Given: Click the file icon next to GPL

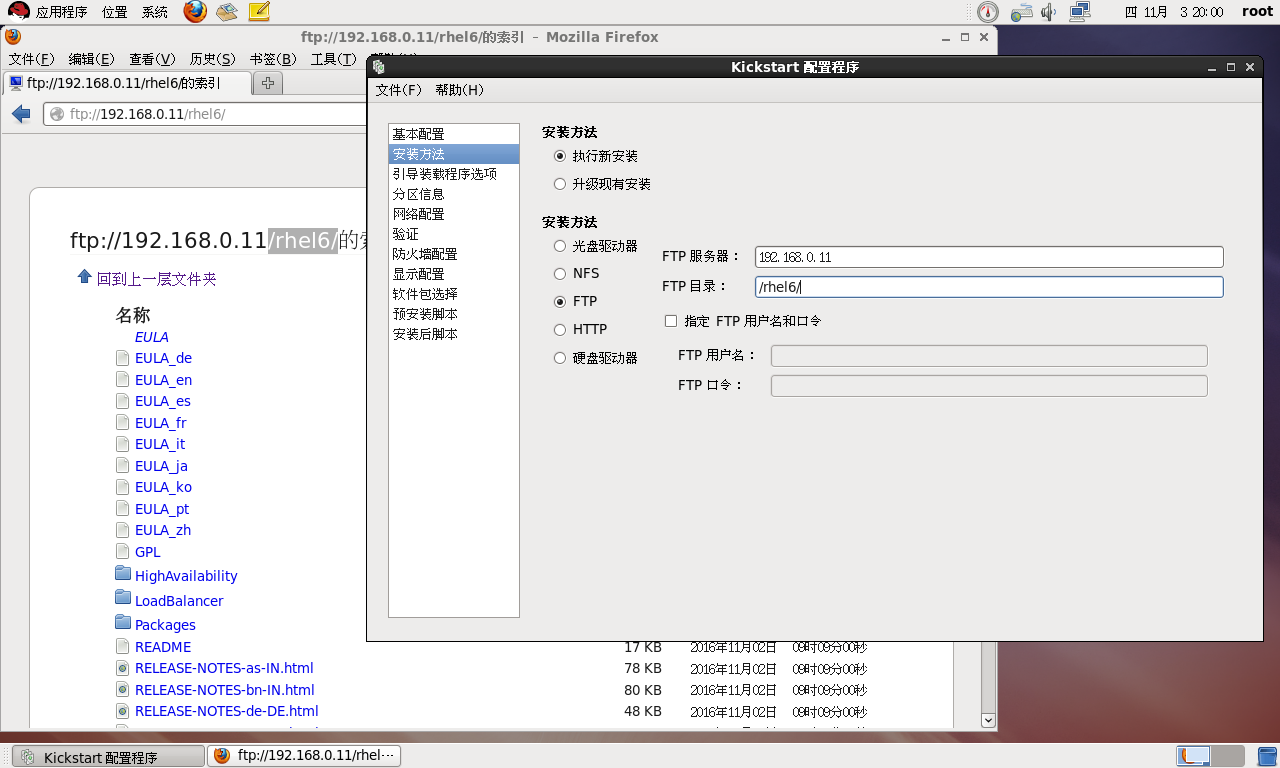Looking at the screenshot, I should coord(123,552).
